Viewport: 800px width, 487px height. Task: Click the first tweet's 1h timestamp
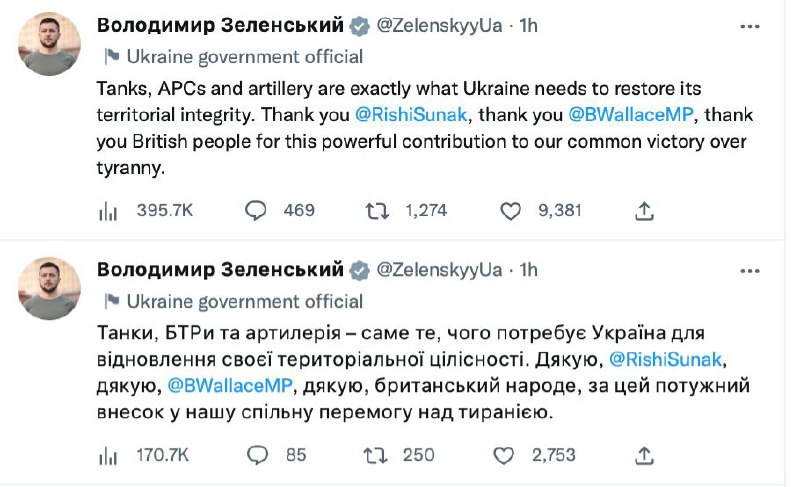tap(528, 25)
